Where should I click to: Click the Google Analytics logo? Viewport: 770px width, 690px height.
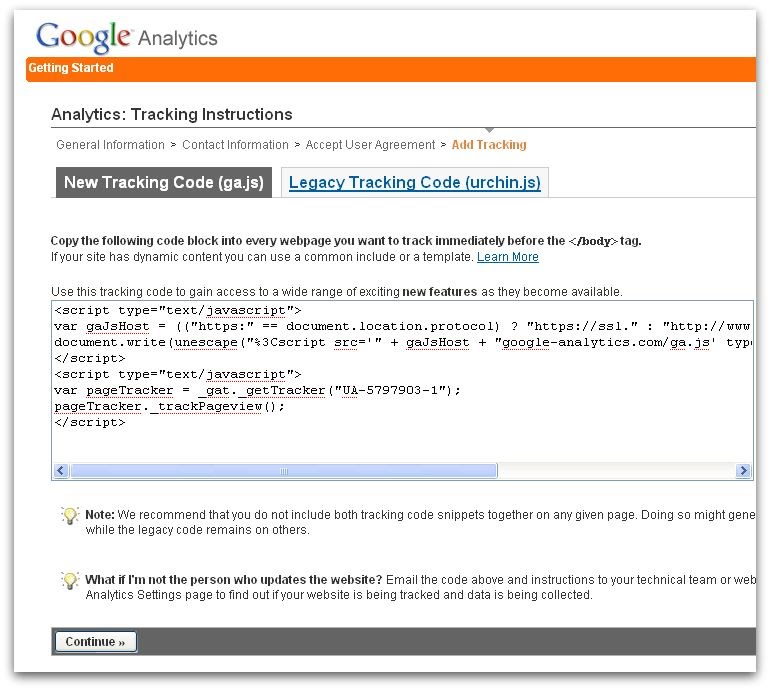point(127,37)
